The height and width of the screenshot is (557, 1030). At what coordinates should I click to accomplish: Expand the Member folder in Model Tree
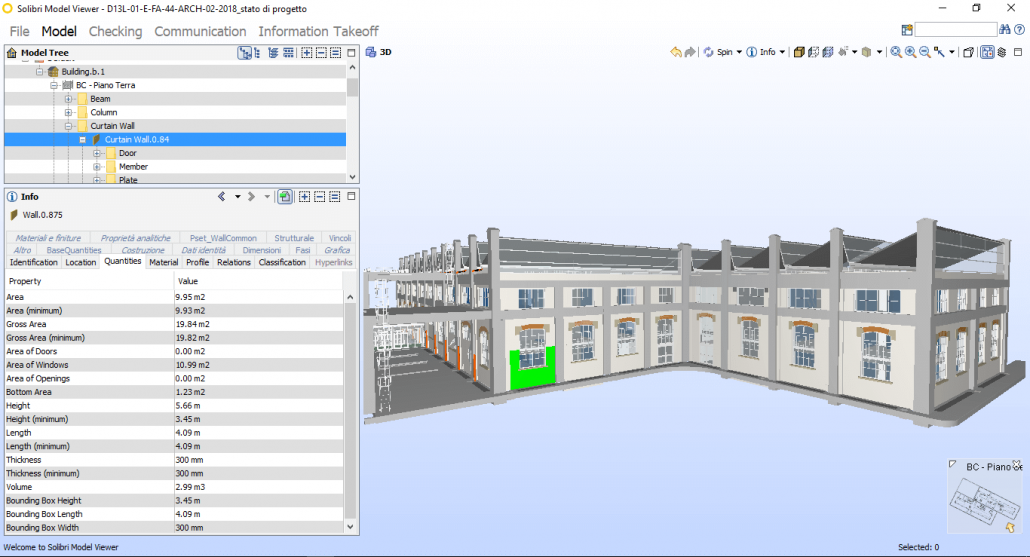tap(97, 167)
